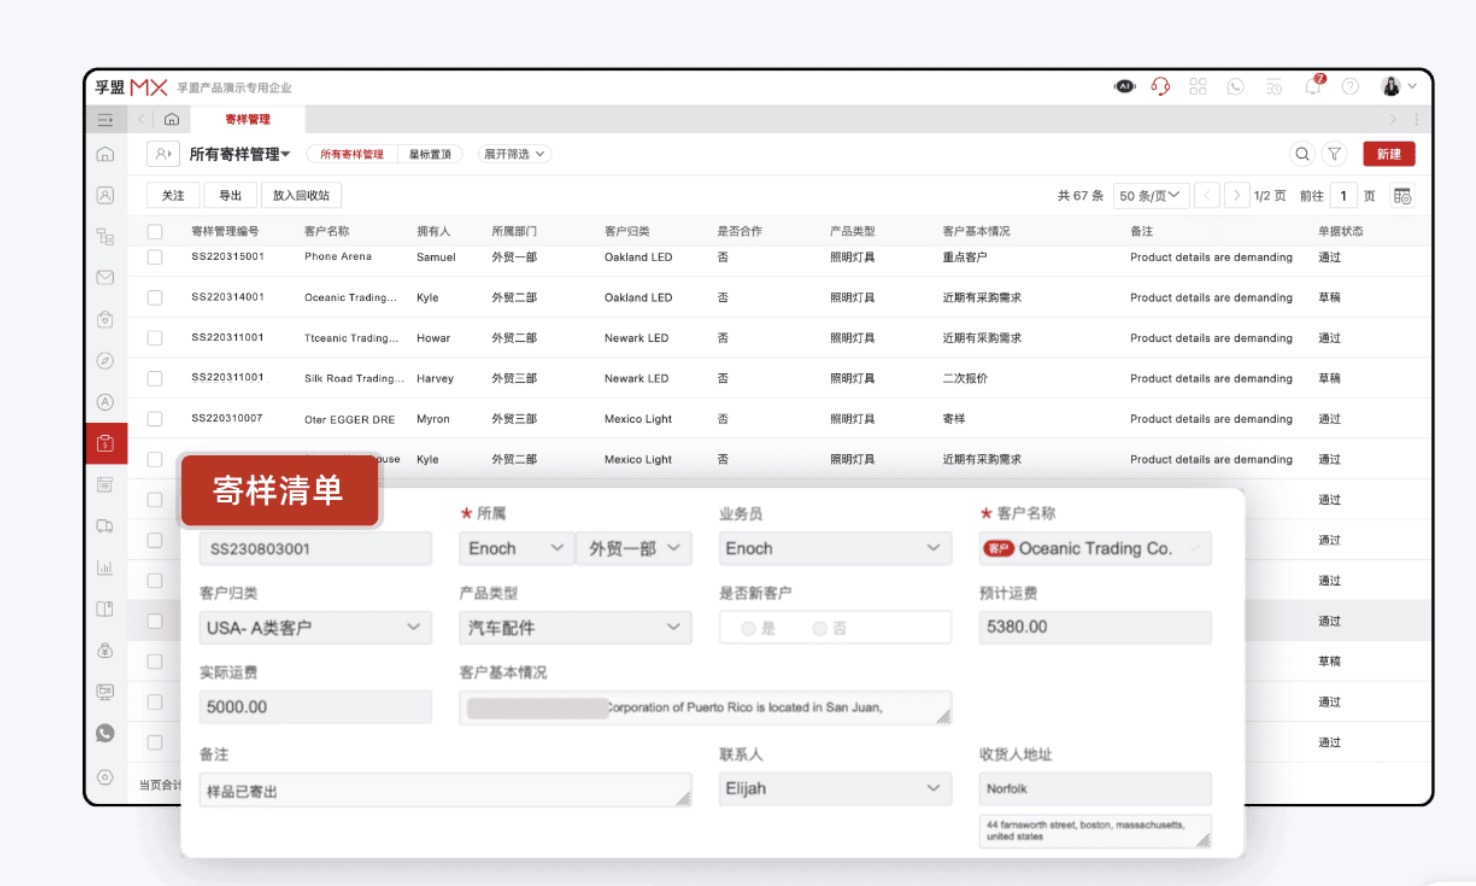Expand the 展开筛选 filter dropdown
This screenshot has width=1476, height=886.
pos(513,153)
